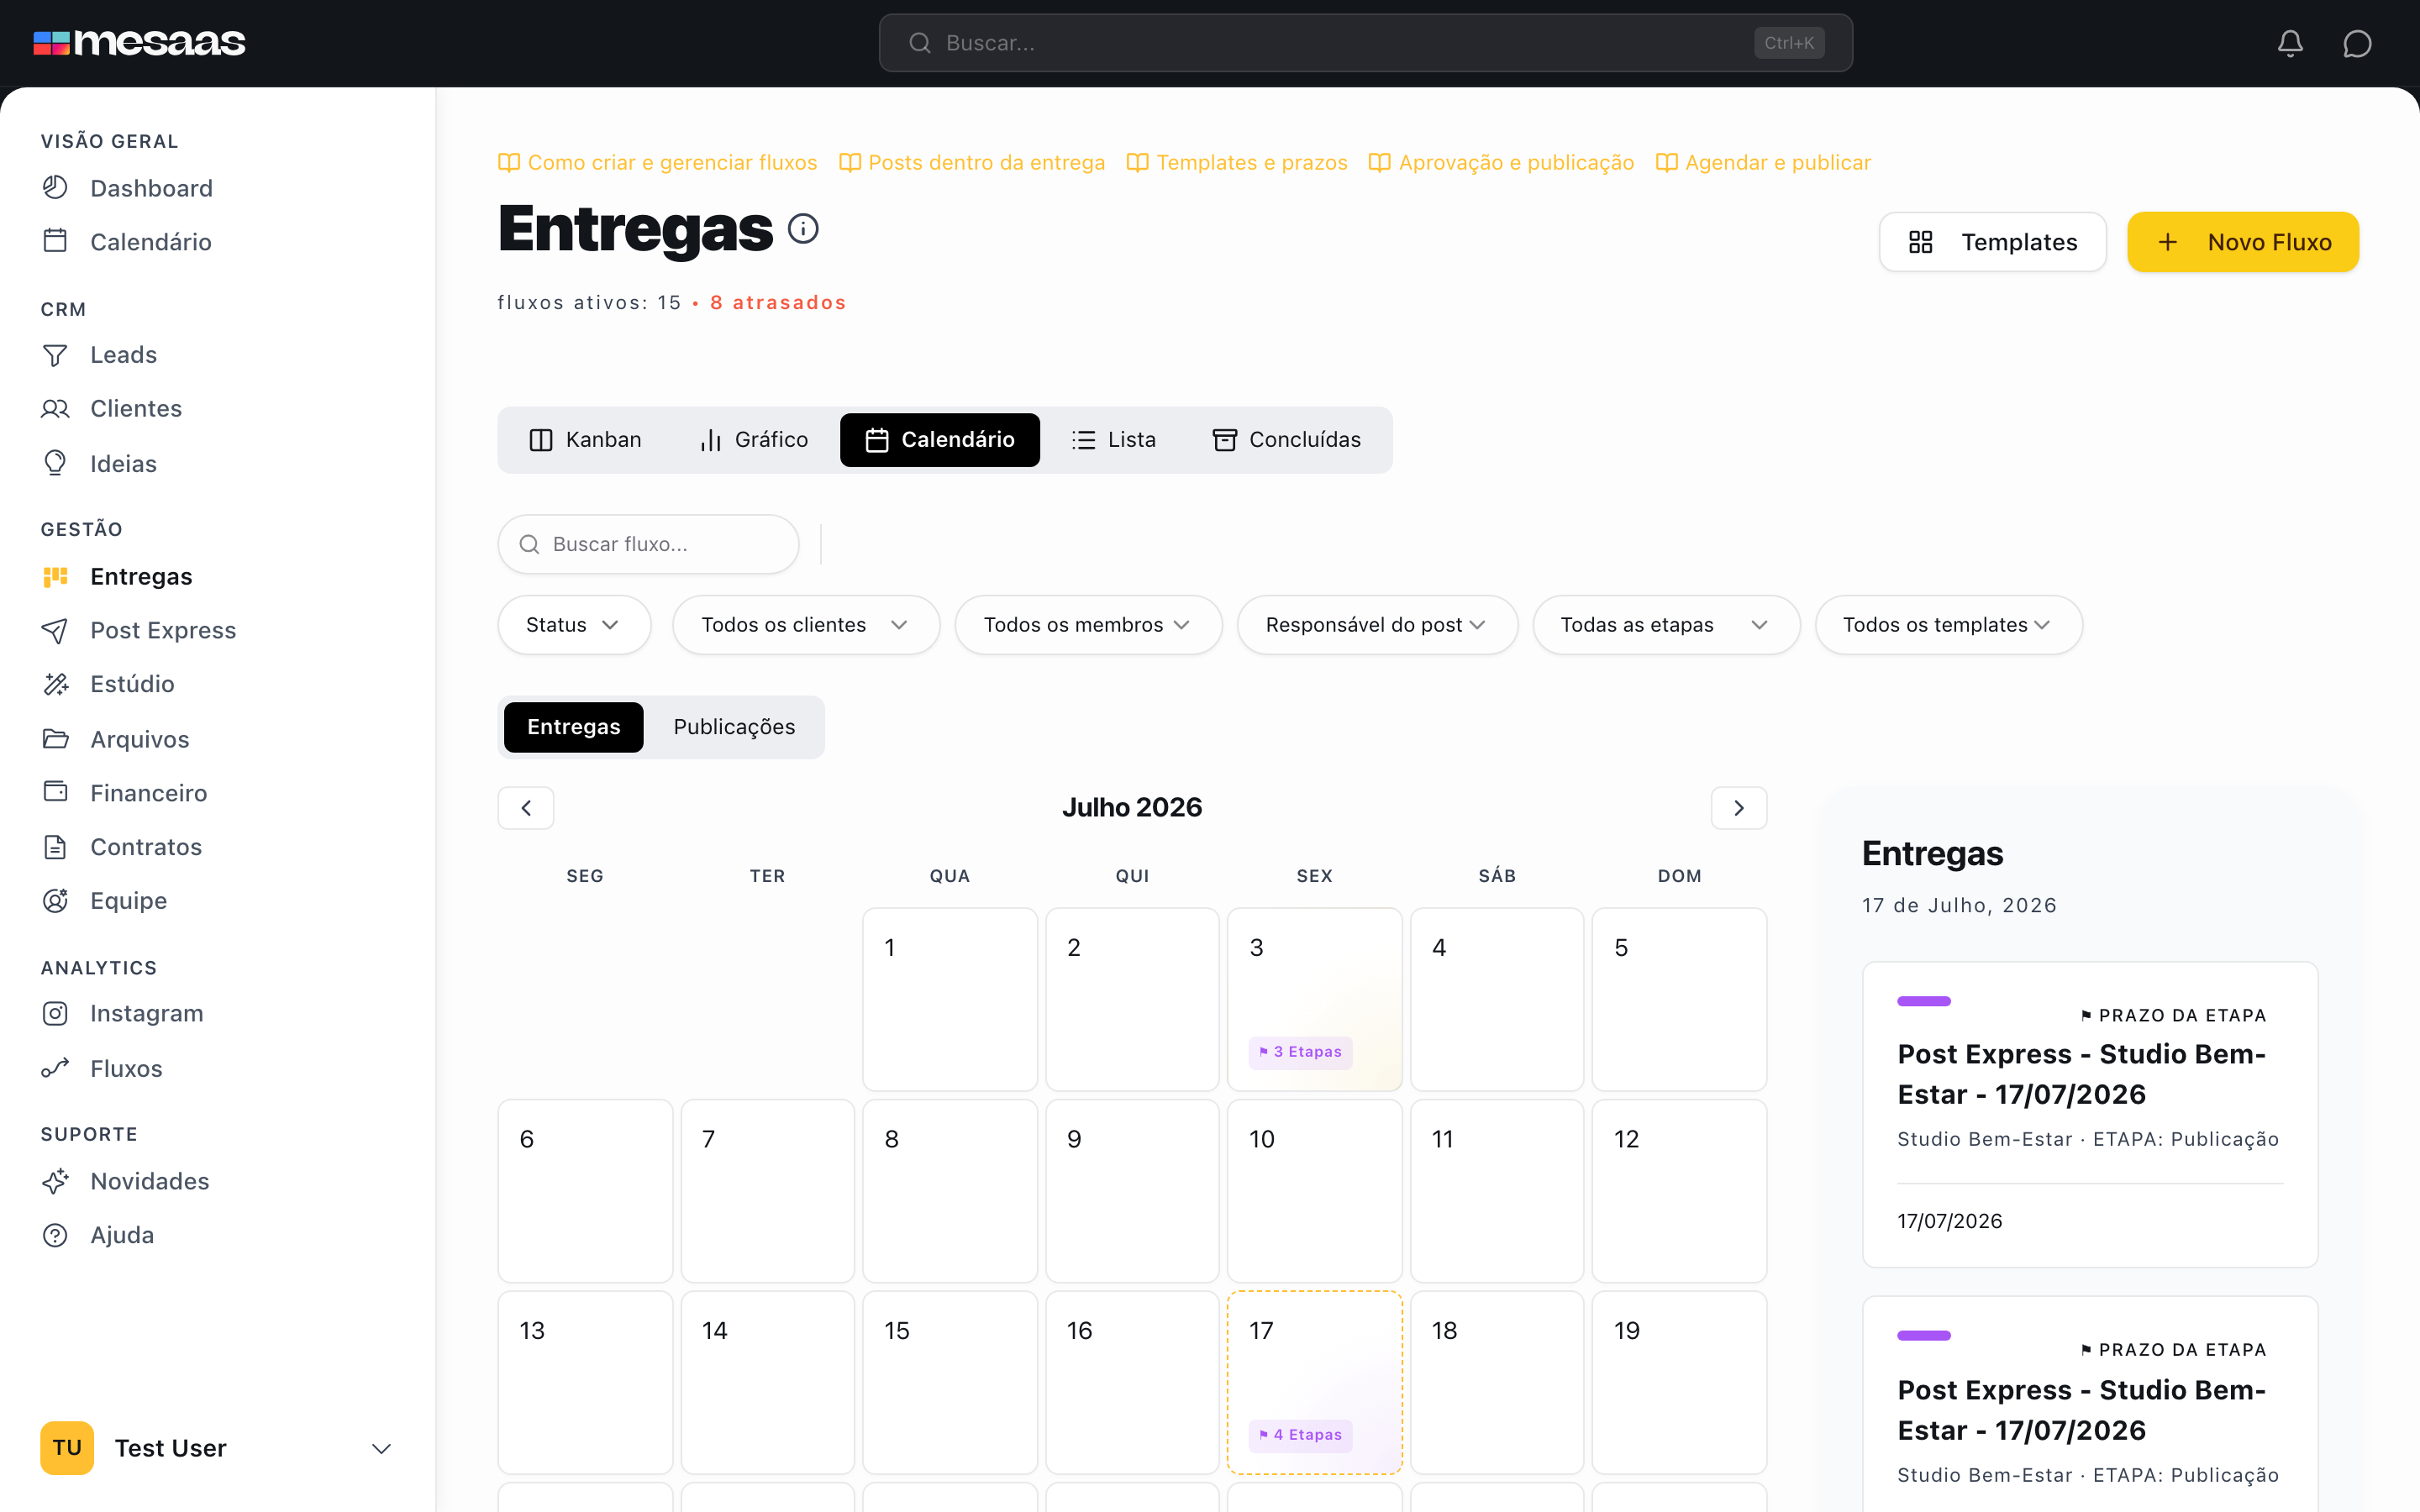Open Aprovação e publicação guide

click(x=1501, y=162)
